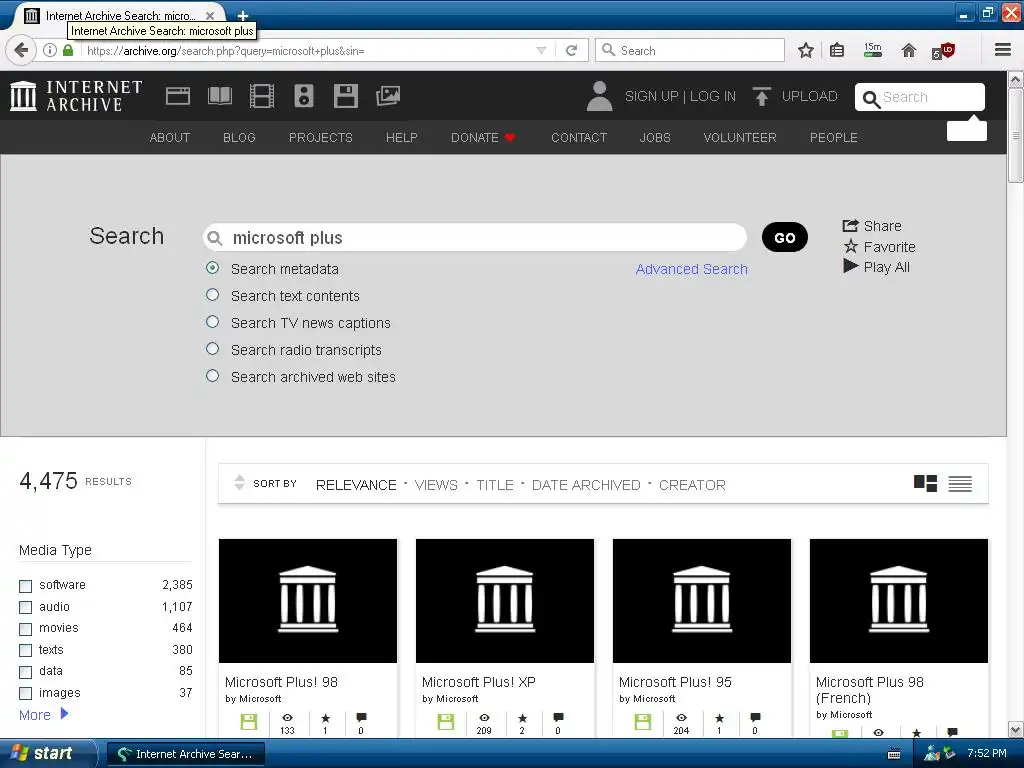The height and width of the screenshot is (768, 1024).
Task: Open the VOLUNTEER nav link
Action: pyautogui.click(x=740, y=138)
